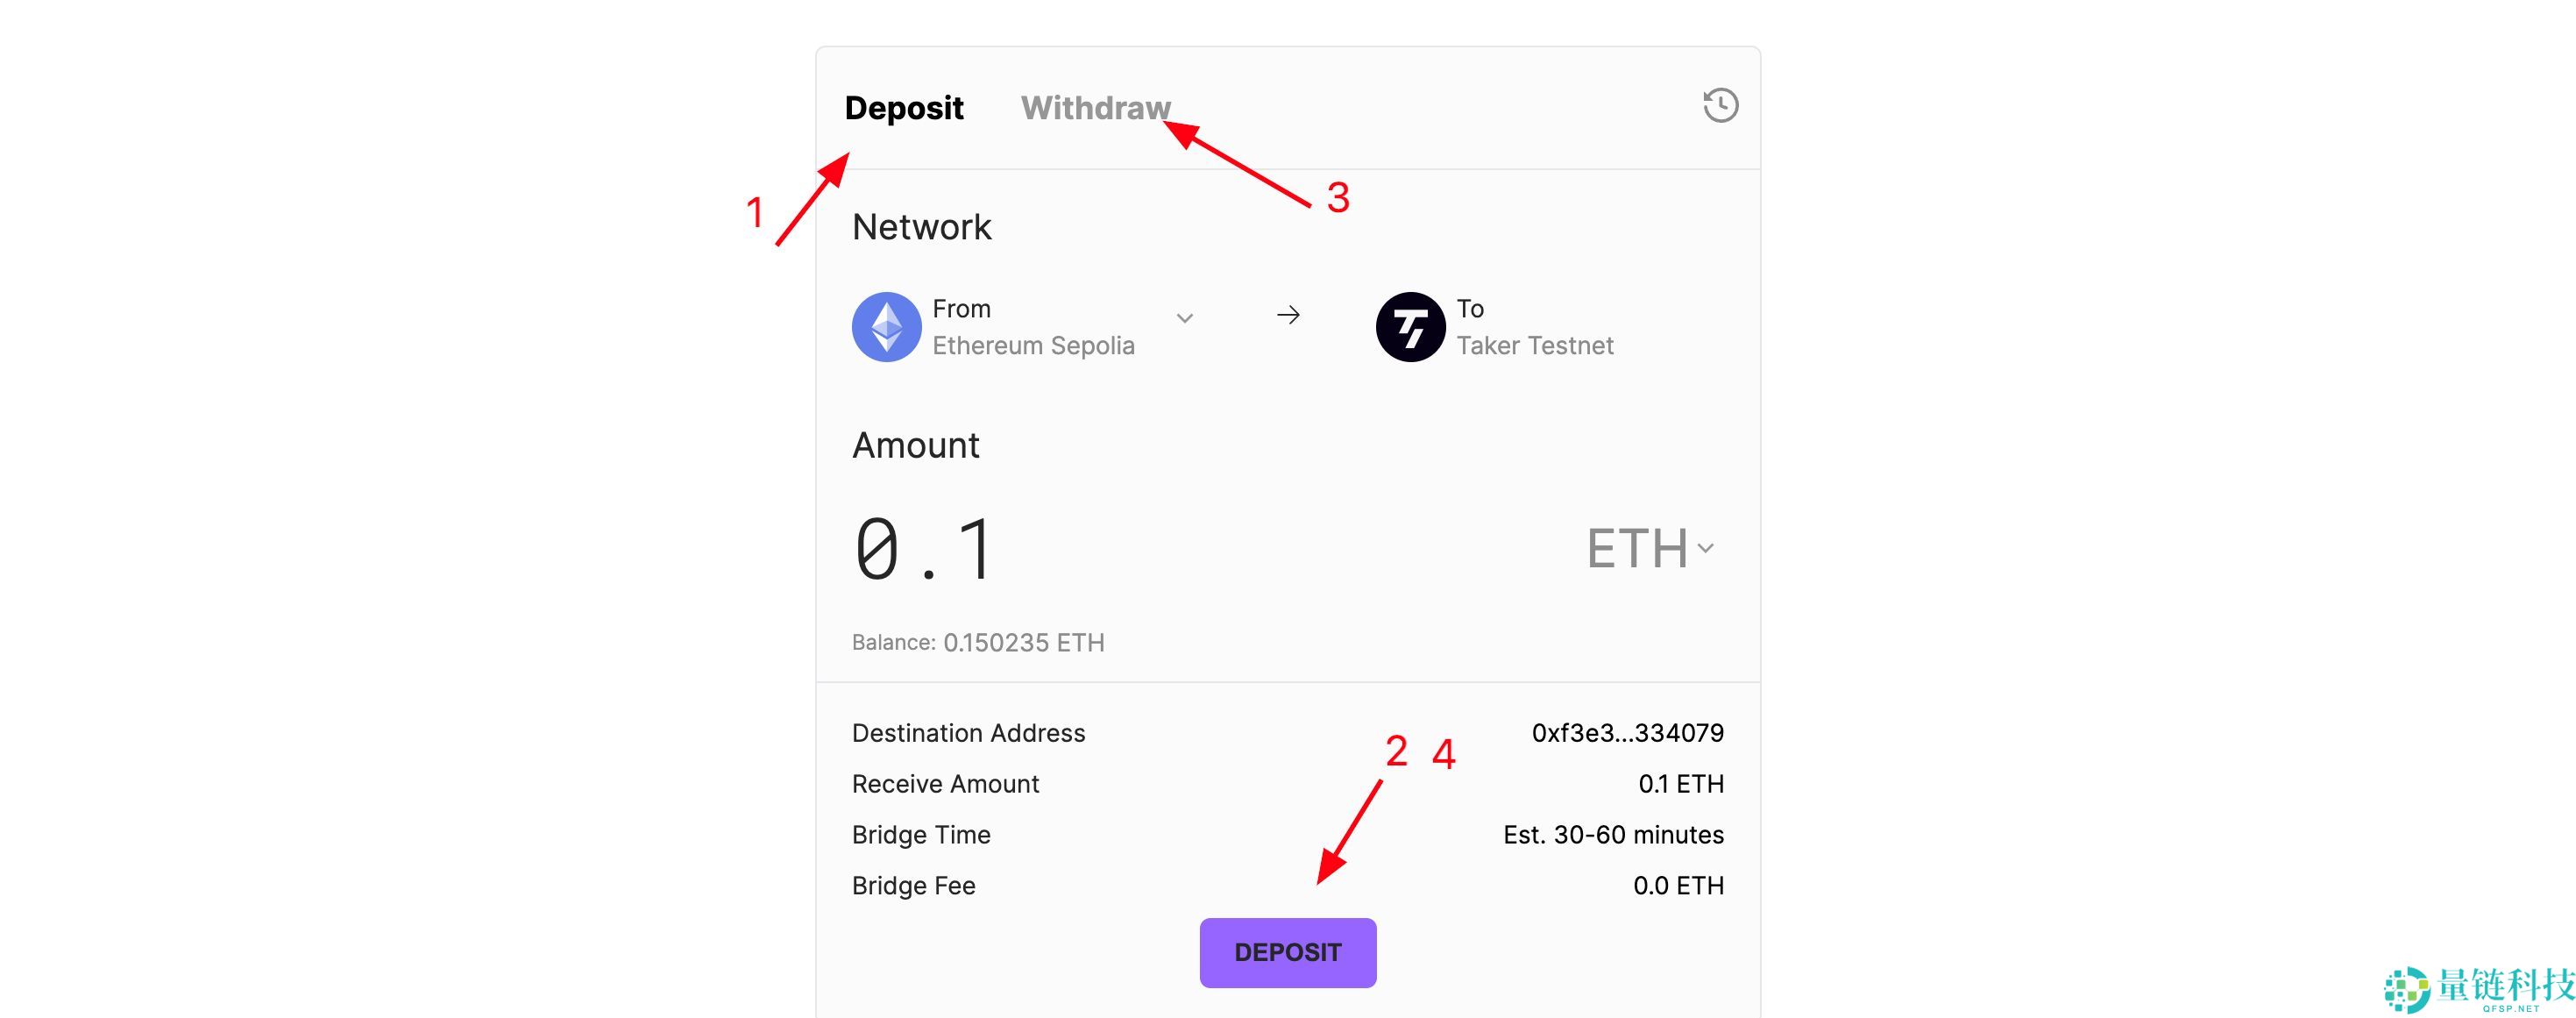Click the green watermark logo icon

(x=2406, y=989)
